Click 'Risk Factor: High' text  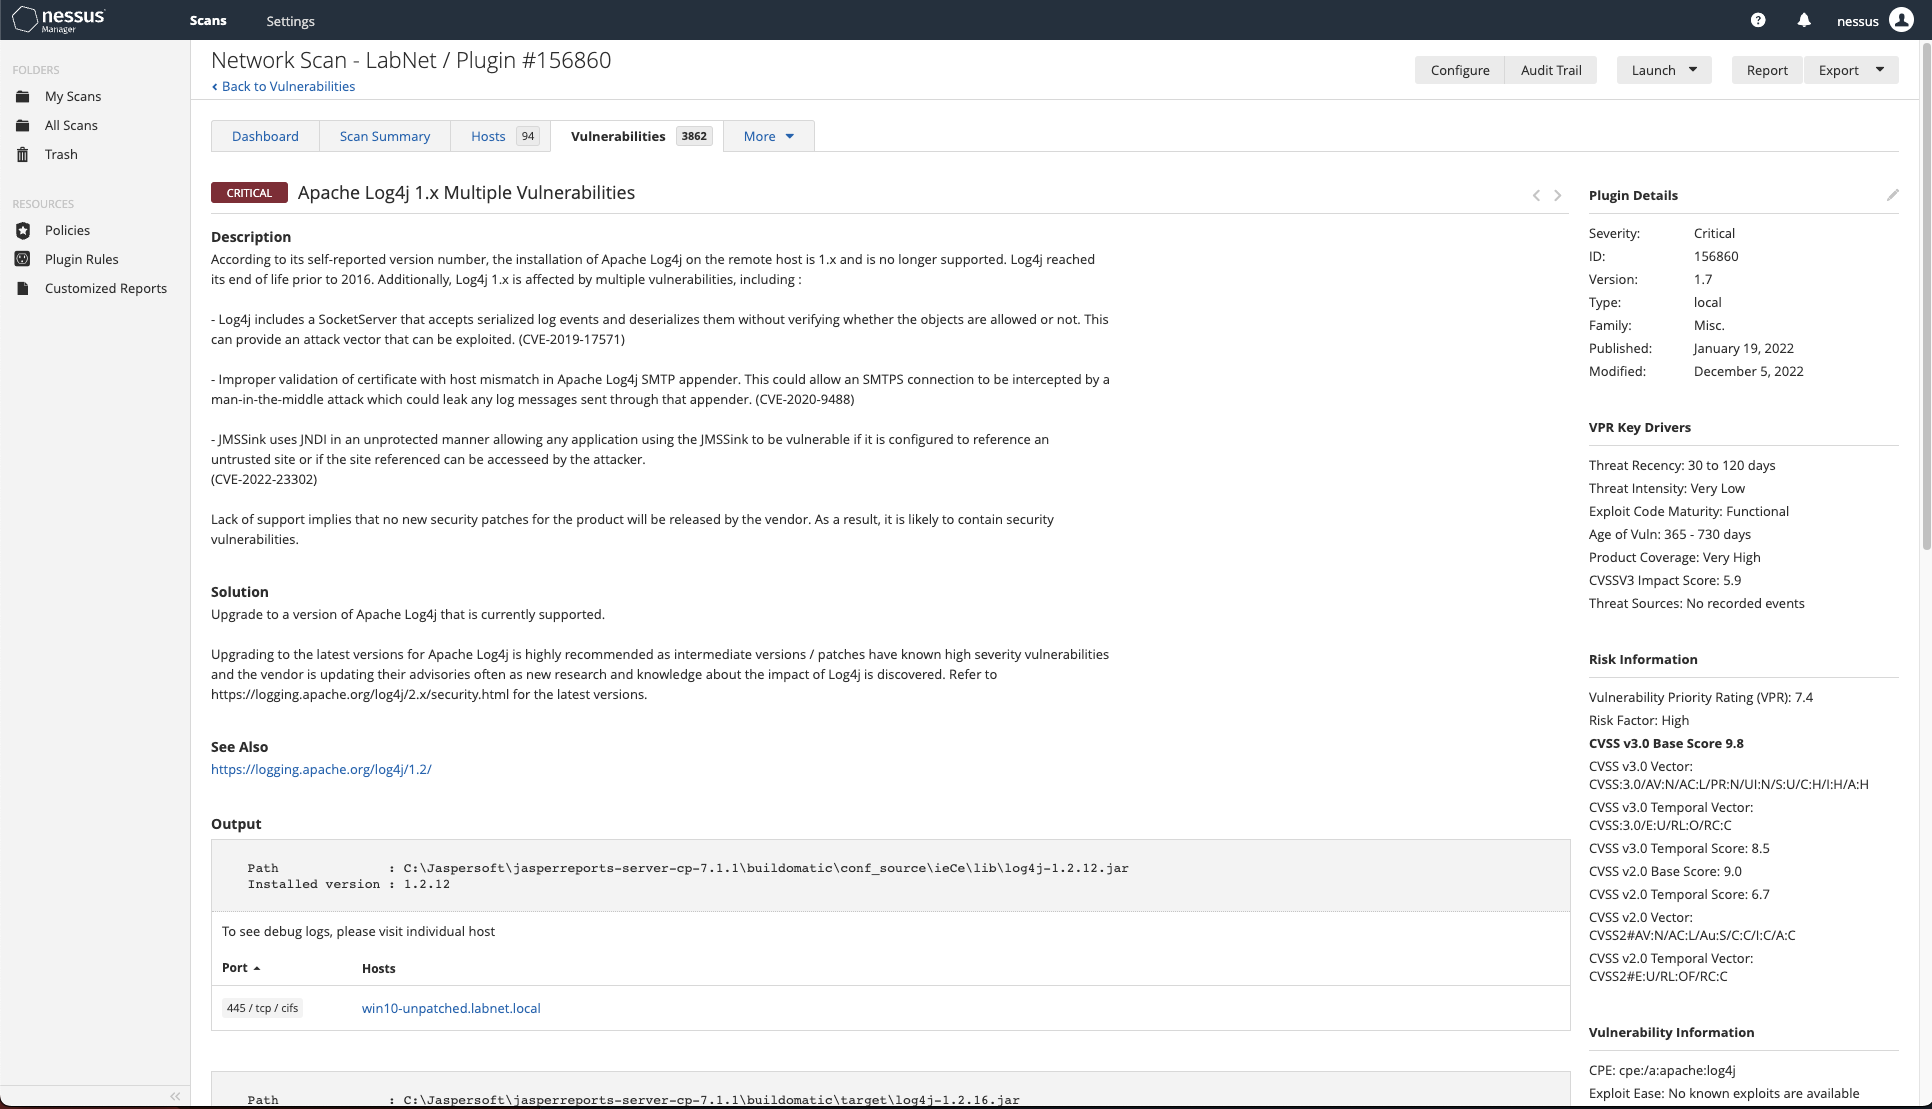(1639, 720)
